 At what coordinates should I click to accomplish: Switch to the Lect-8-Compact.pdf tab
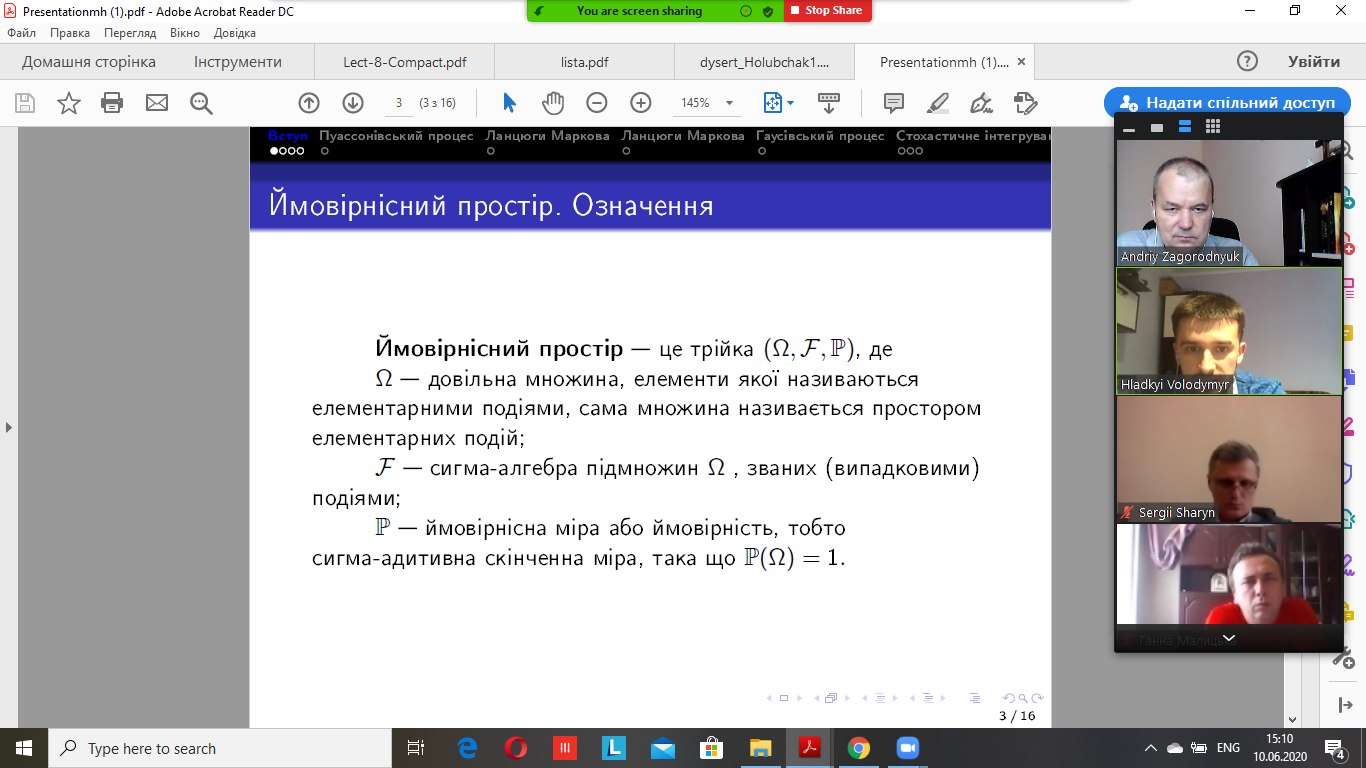[x=405, y=62]
